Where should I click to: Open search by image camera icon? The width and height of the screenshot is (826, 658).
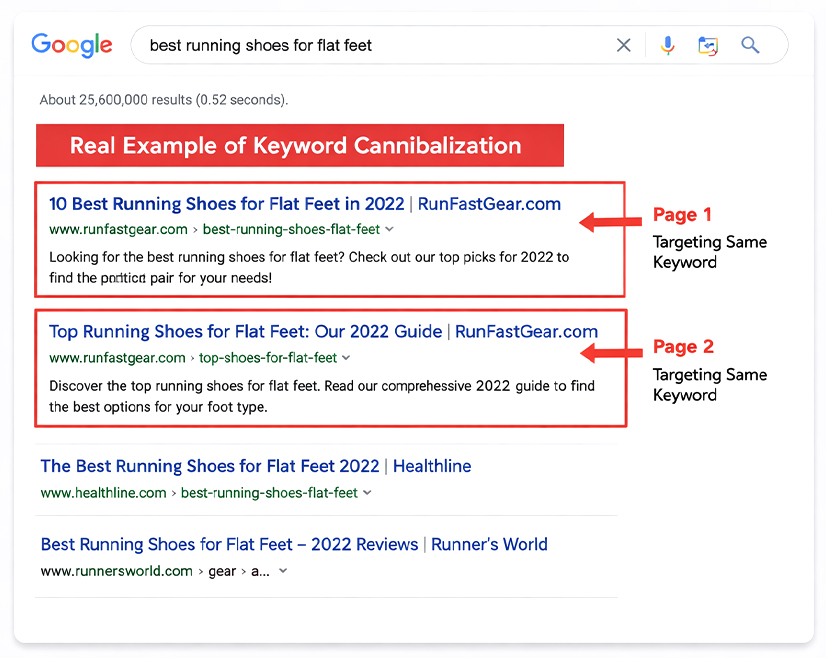tap(708, 45)
